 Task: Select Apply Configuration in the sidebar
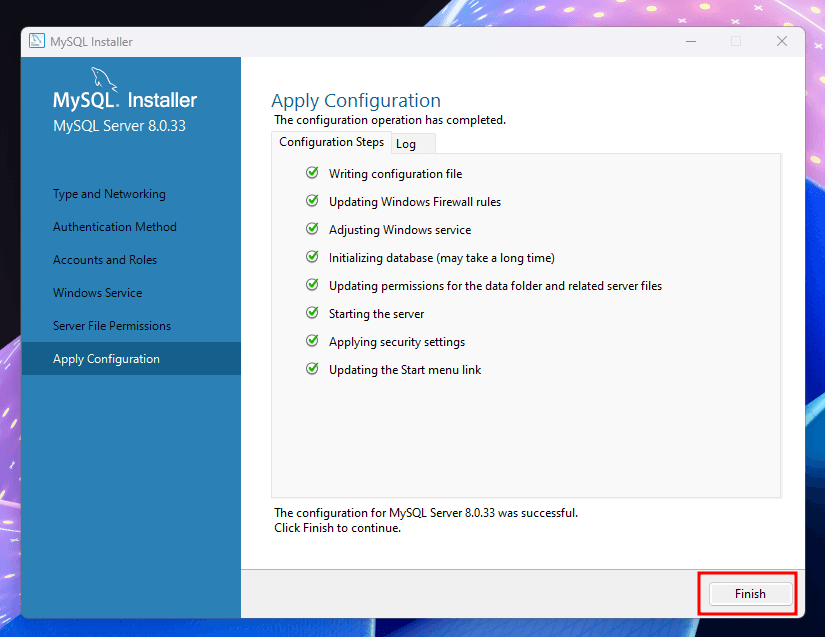[x=131, y=359]
